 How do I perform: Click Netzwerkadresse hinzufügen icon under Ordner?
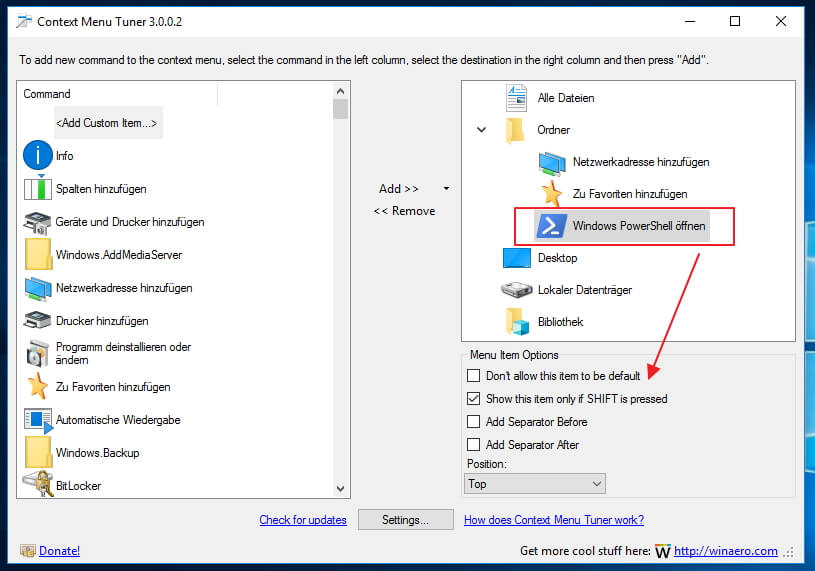click(x=552, y=163)
